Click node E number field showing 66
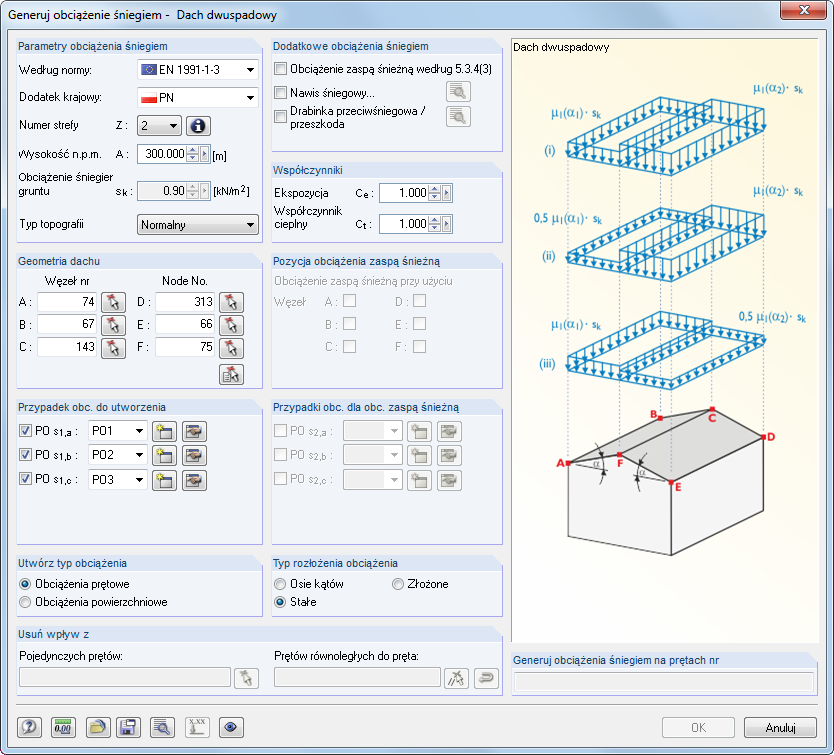Image resolution: width=834 pixels, height=755 pixels. pyautogui.click(x=185, y=325)
